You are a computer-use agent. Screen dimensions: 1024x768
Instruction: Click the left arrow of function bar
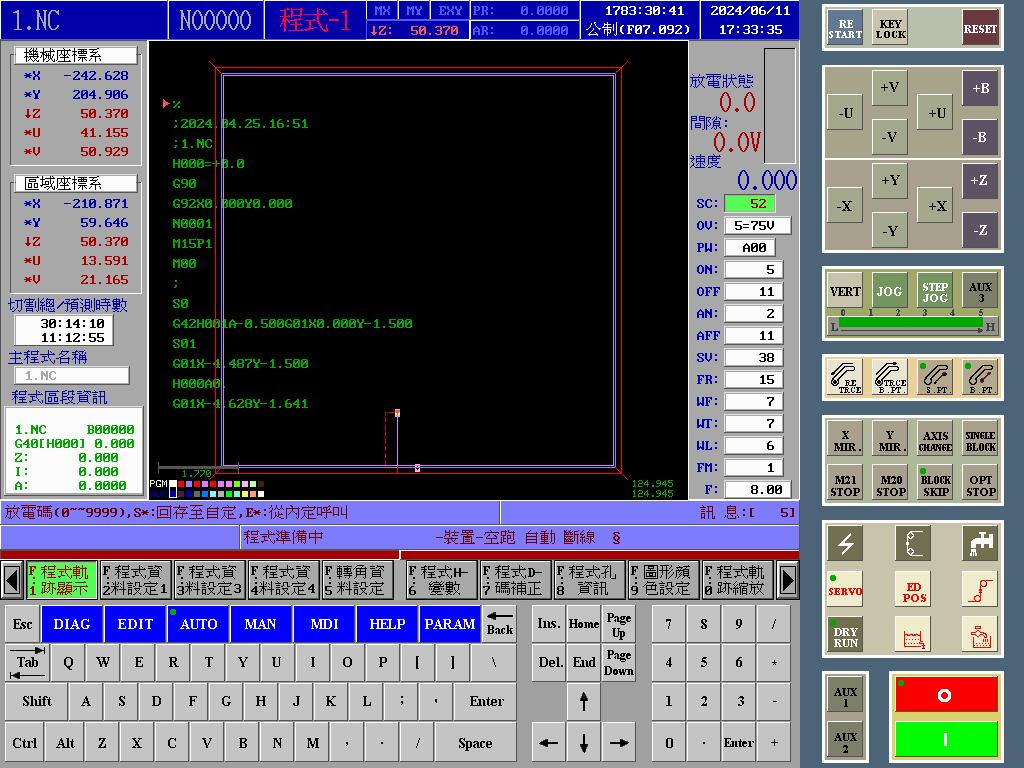12,580
